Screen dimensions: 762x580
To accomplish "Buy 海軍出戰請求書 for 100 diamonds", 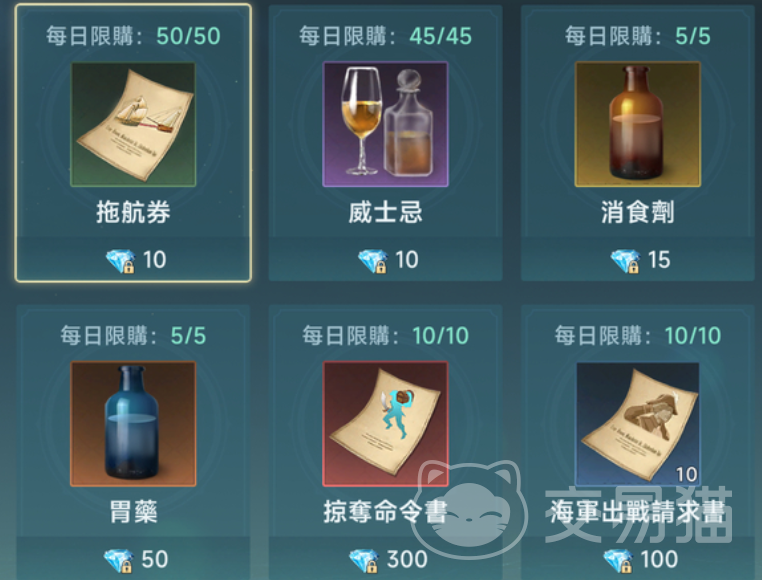I will [x=638, y=558].
